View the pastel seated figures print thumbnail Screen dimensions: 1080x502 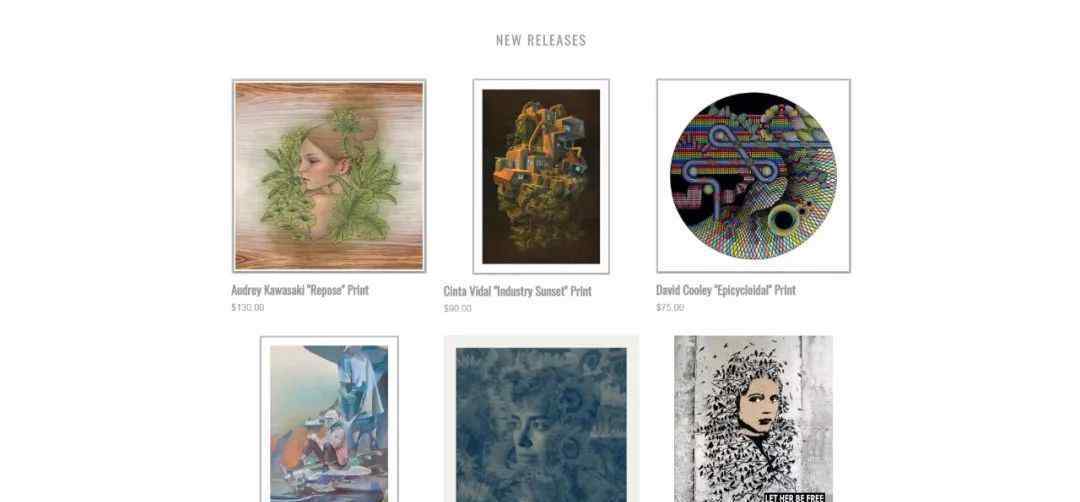[x=329, y=419]
